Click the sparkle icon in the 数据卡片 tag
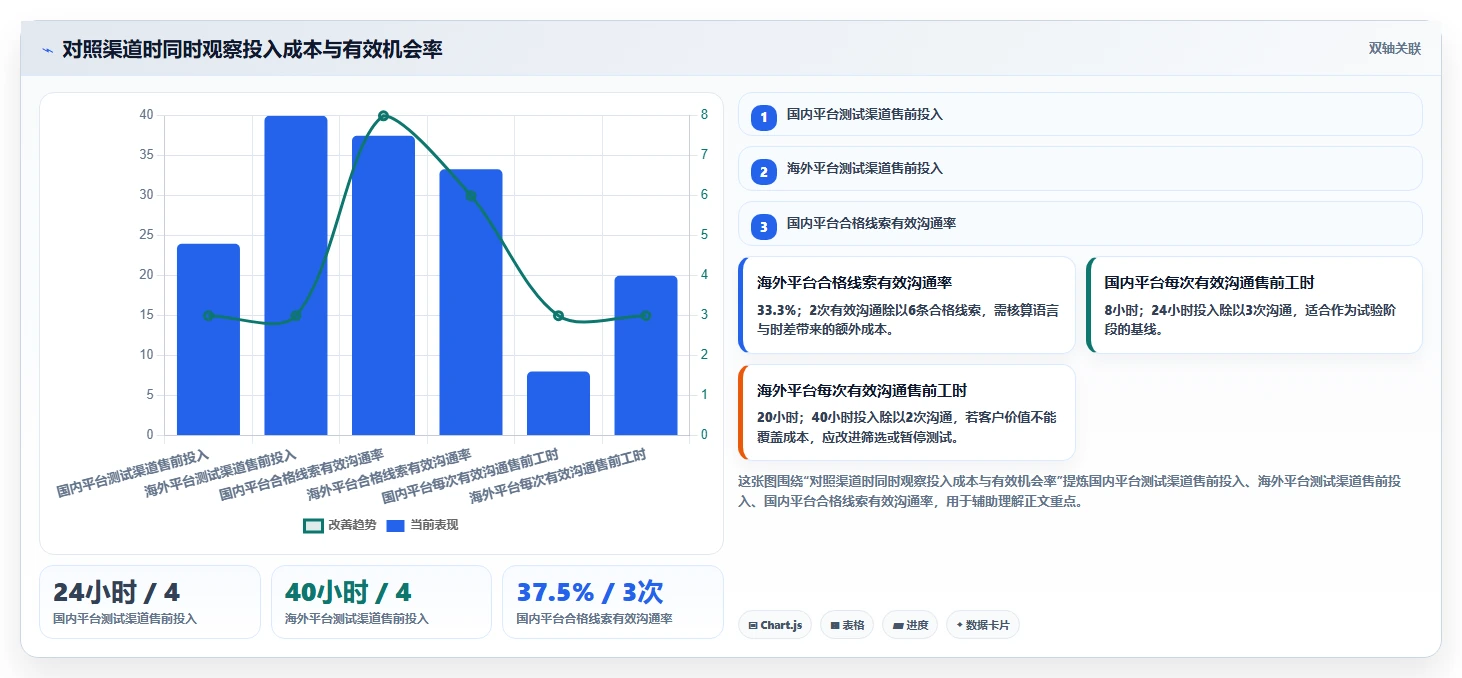 (960, 625)
